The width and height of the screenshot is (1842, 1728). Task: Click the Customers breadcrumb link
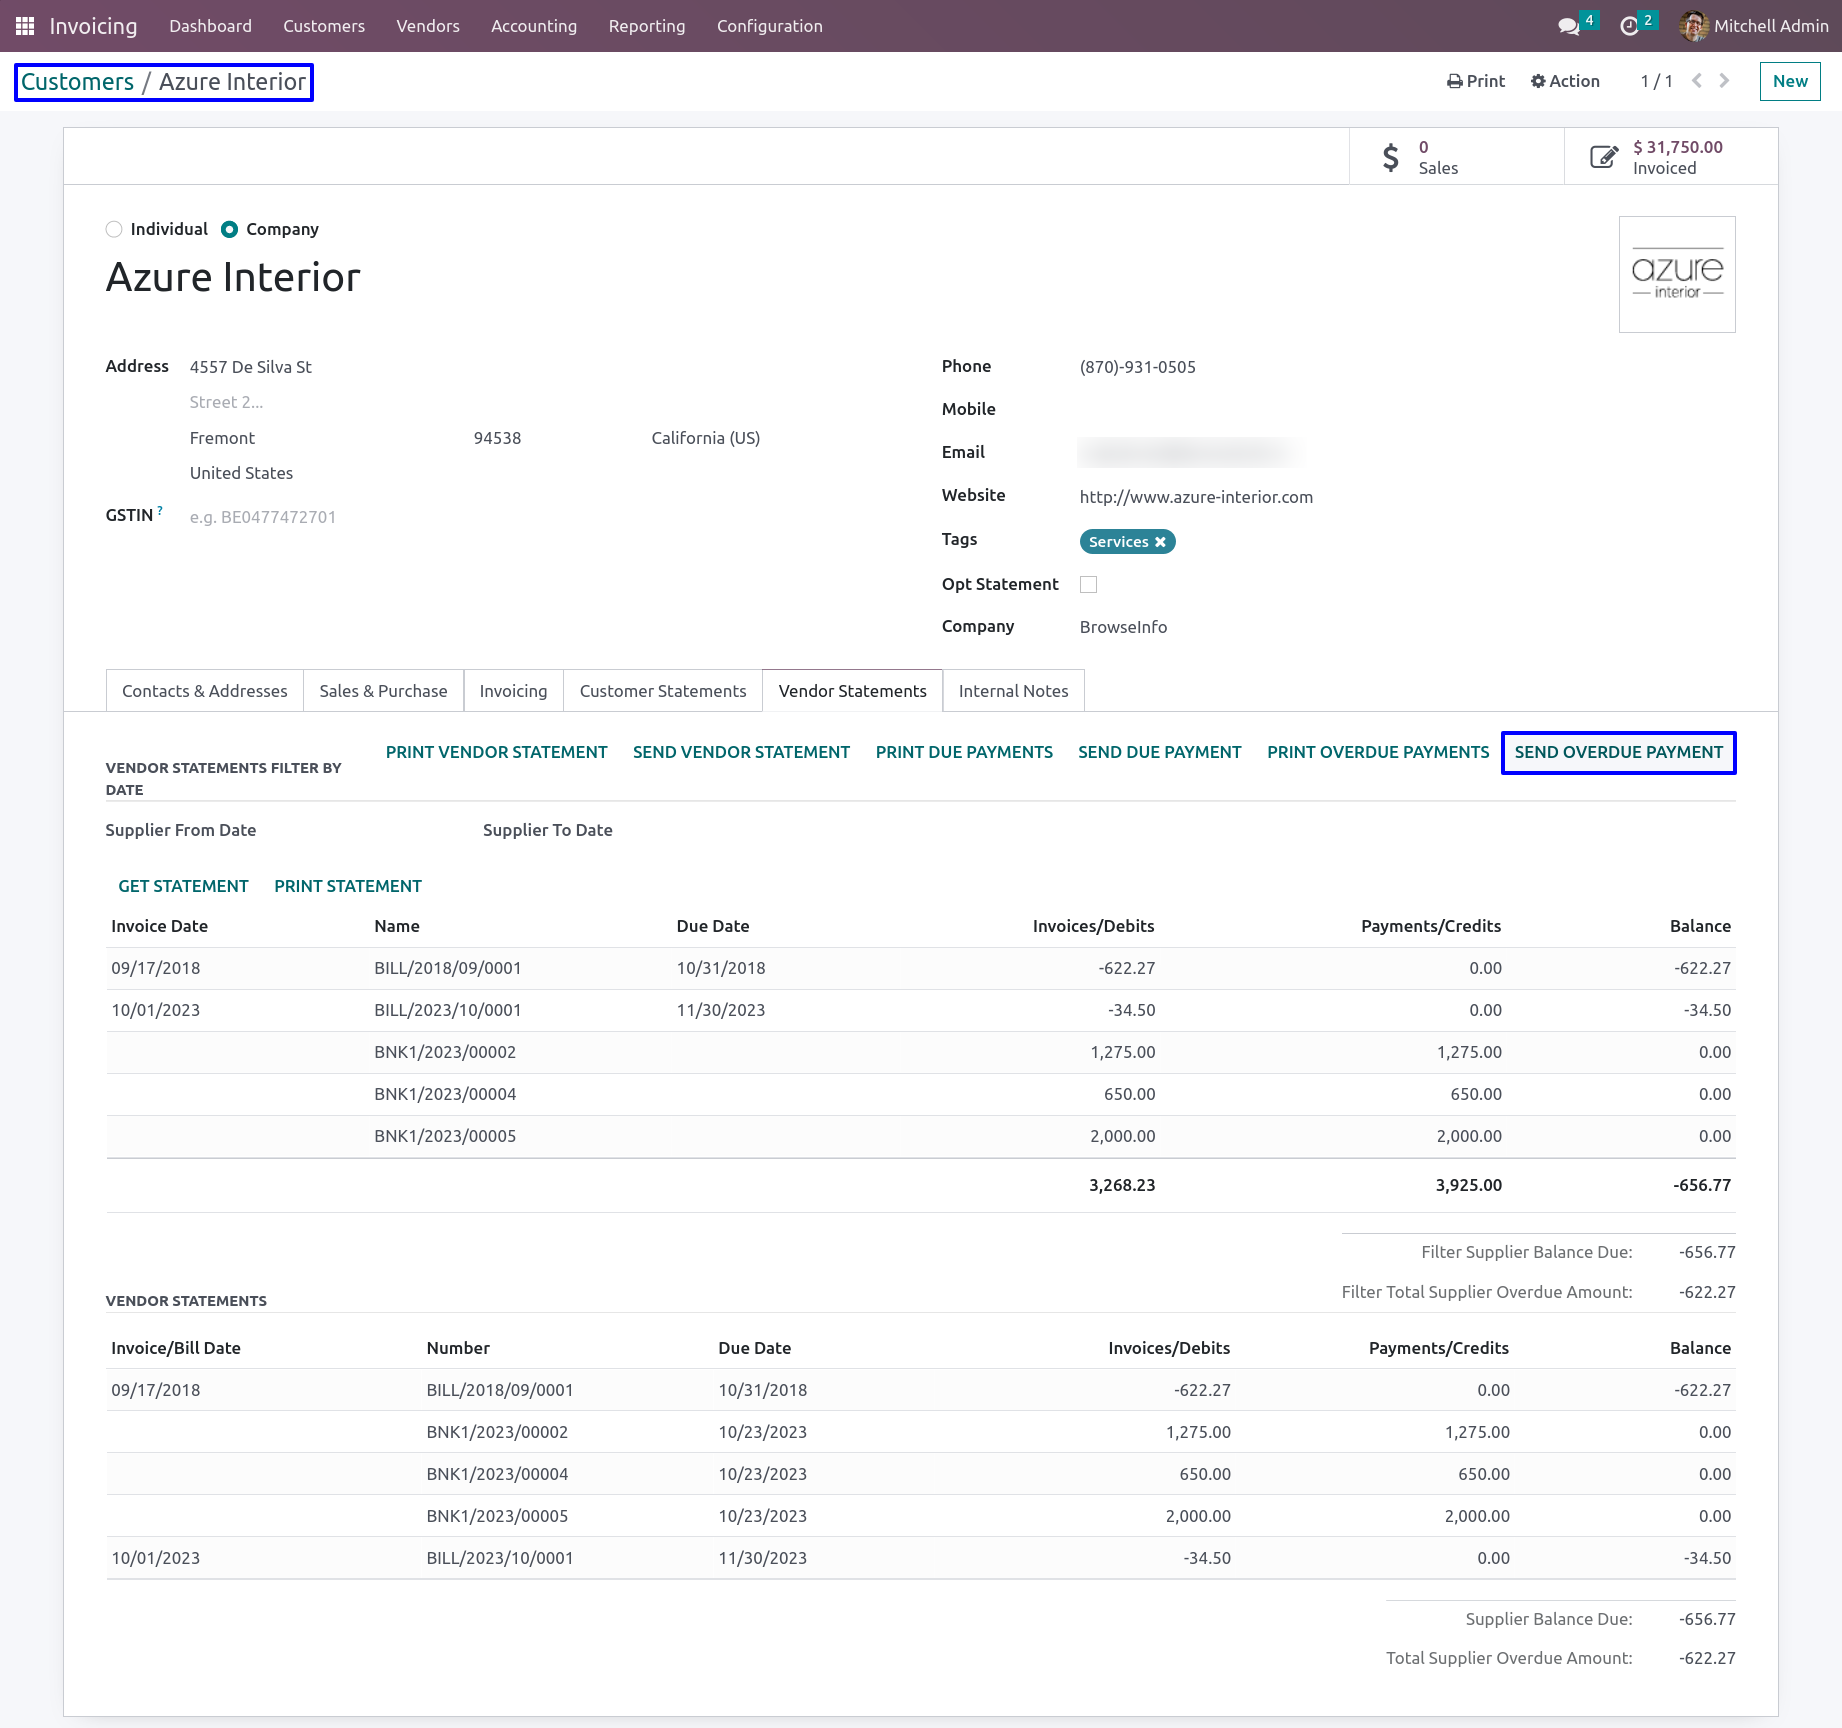point(78,82)
